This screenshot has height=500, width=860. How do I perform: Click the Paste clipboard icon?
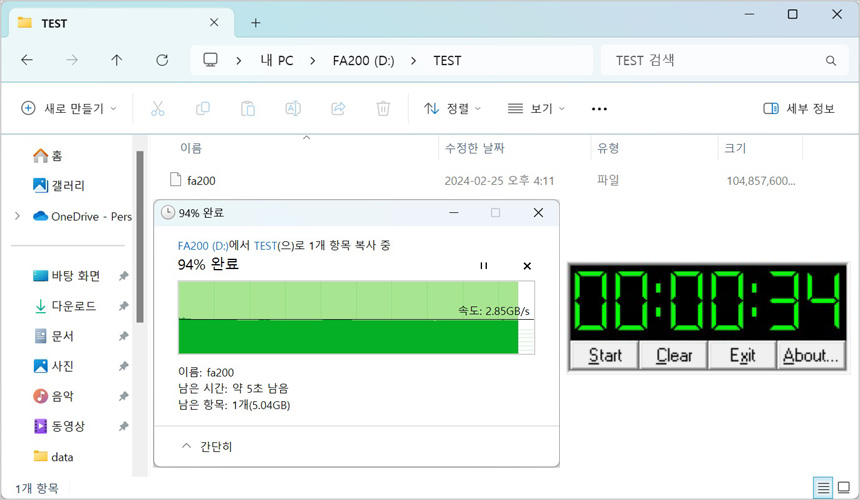tap(248, 108)
